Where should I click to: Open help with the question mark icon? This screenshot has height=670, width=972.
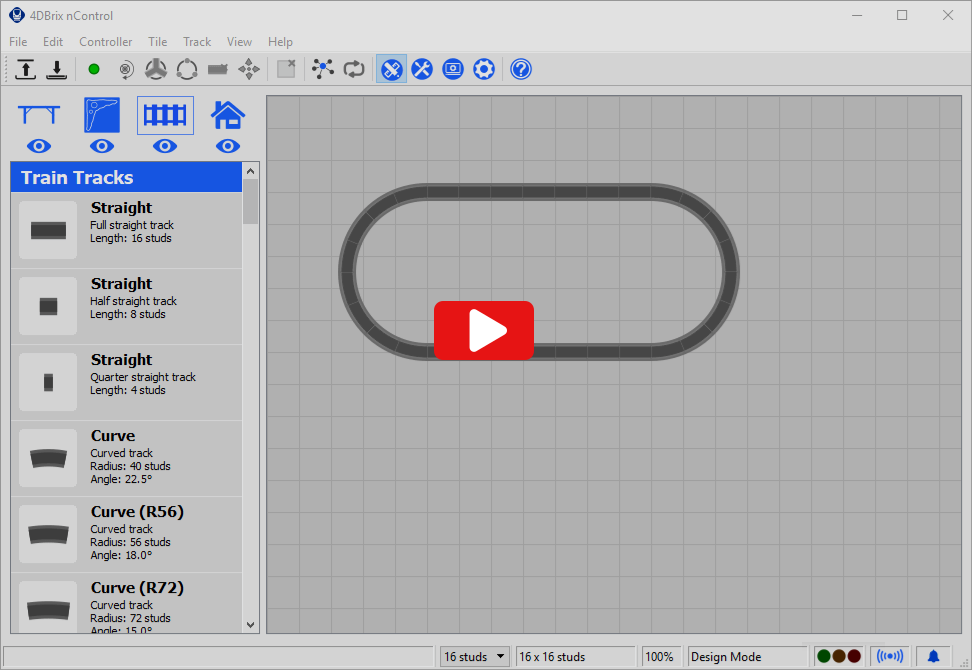point(521,69)
